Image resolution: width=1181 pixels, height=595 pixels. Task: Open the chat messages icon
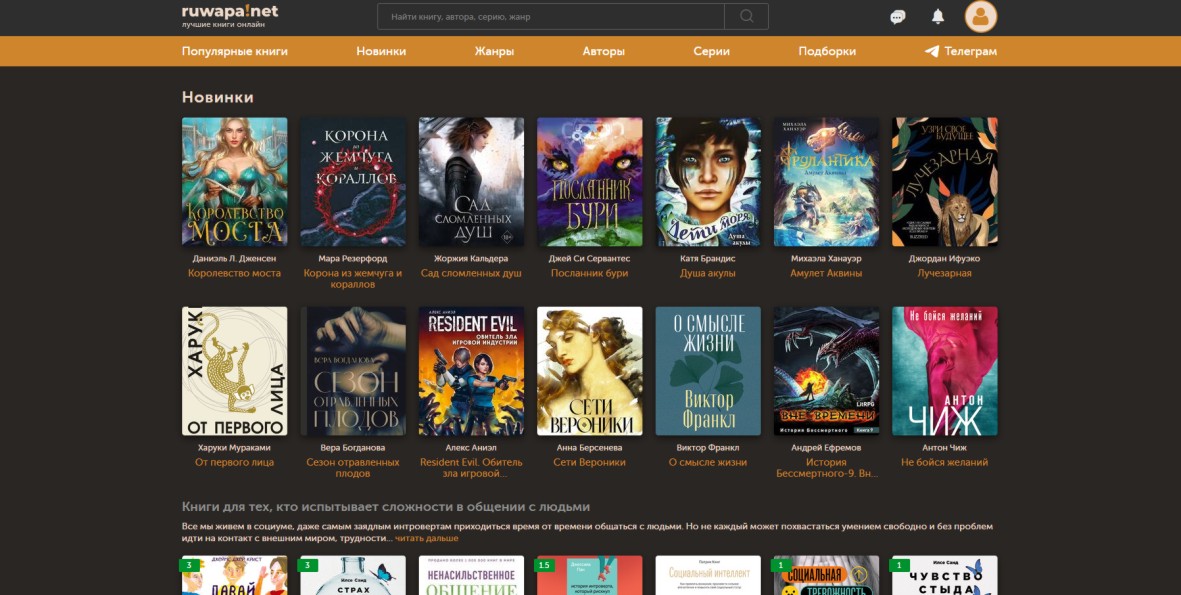pos(898,17)
